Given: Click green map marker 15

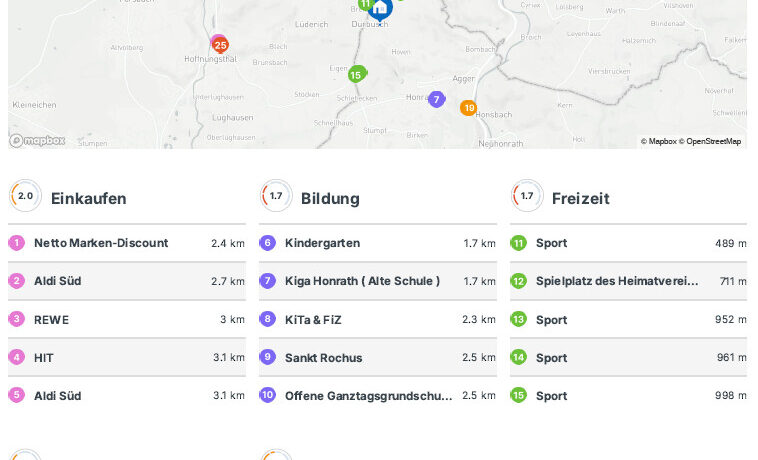Looking at the screenshot, I should click(356, 74).
